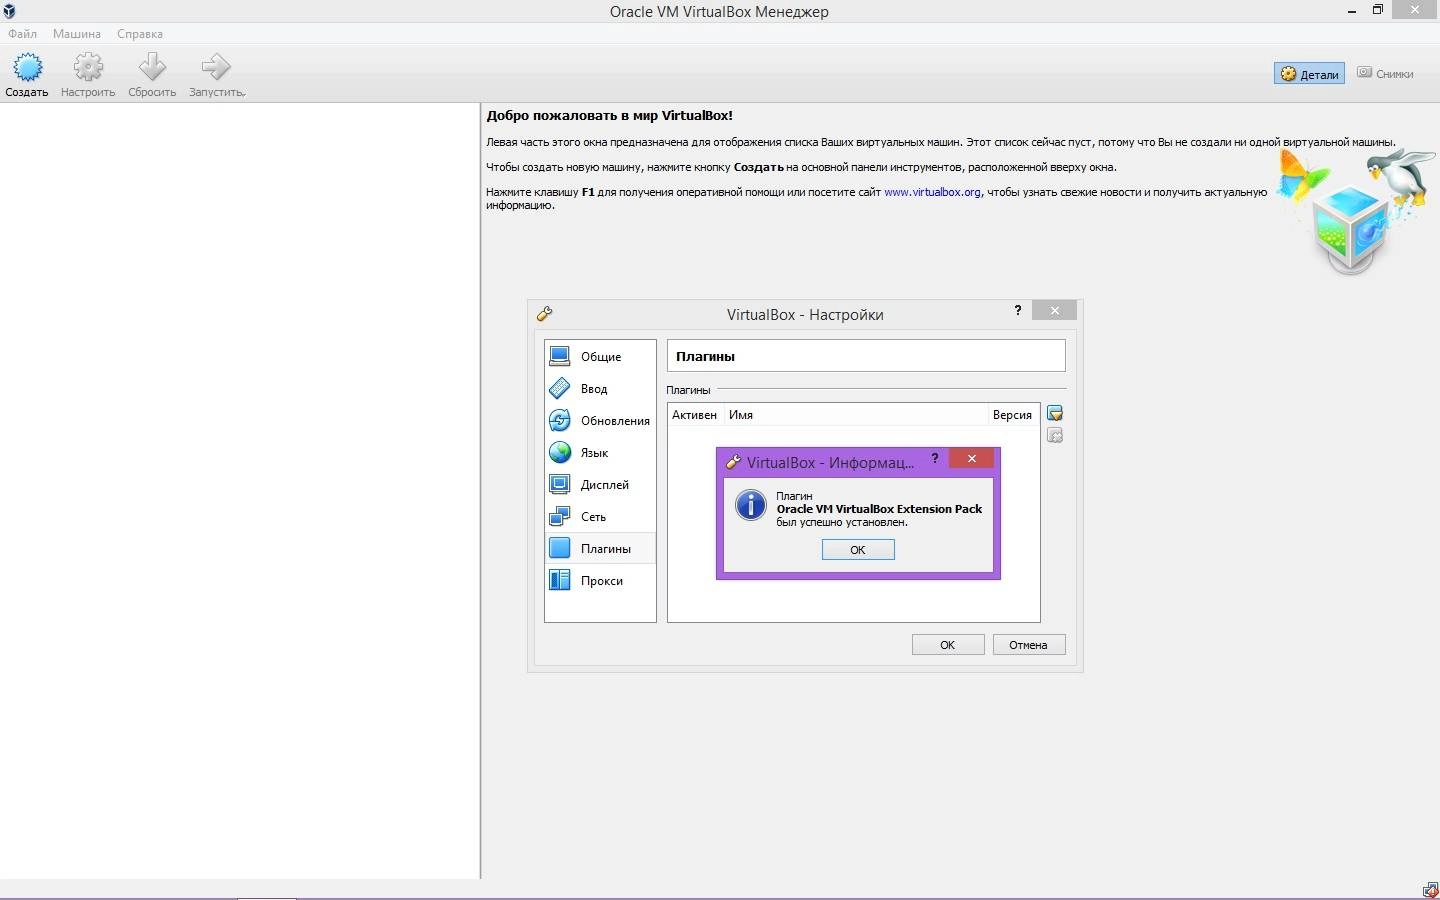Open the Справка menu
The height and width of the screenshot is (900, 1440).
tap(140, 34)
